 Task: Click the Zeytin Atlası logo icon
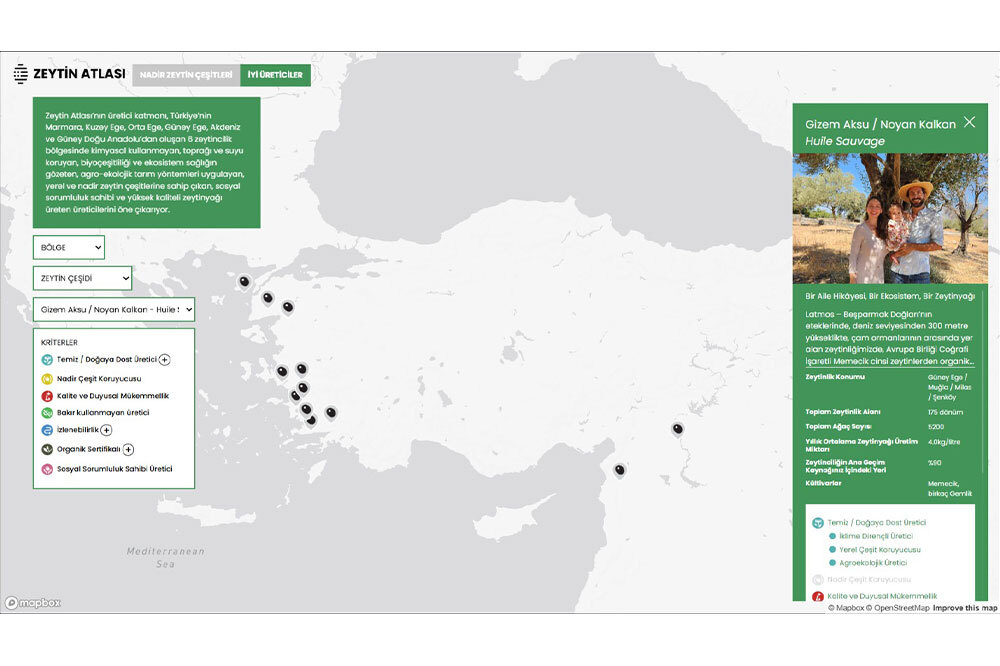click(21, 74)
